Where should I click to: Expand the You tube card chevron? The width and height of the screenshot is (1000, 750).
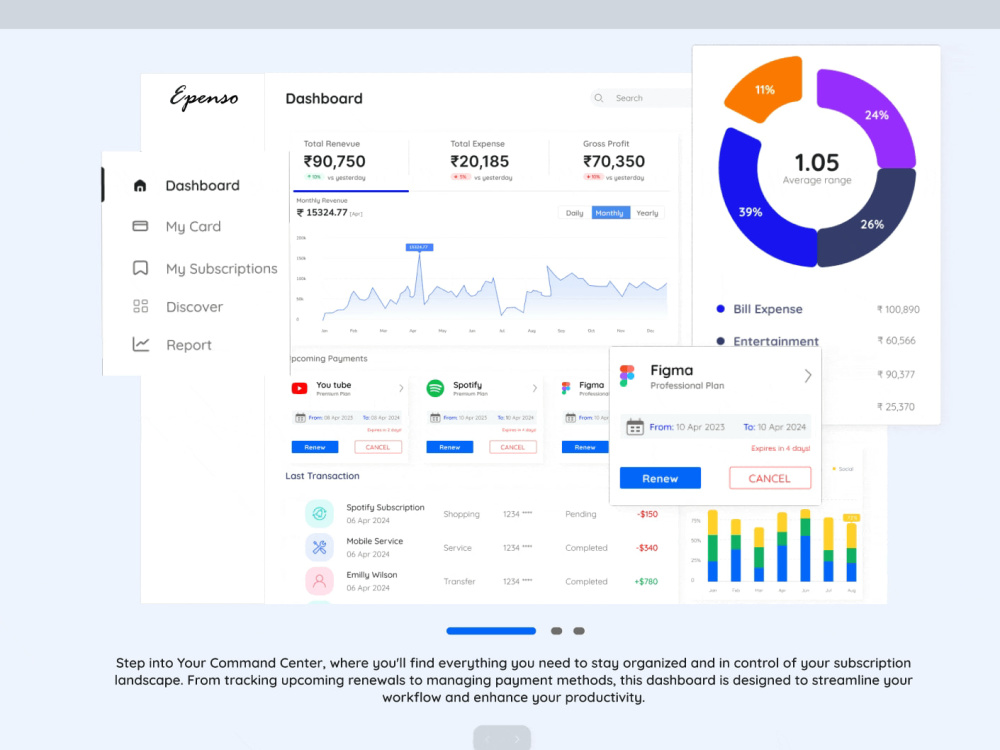point(401,388)
